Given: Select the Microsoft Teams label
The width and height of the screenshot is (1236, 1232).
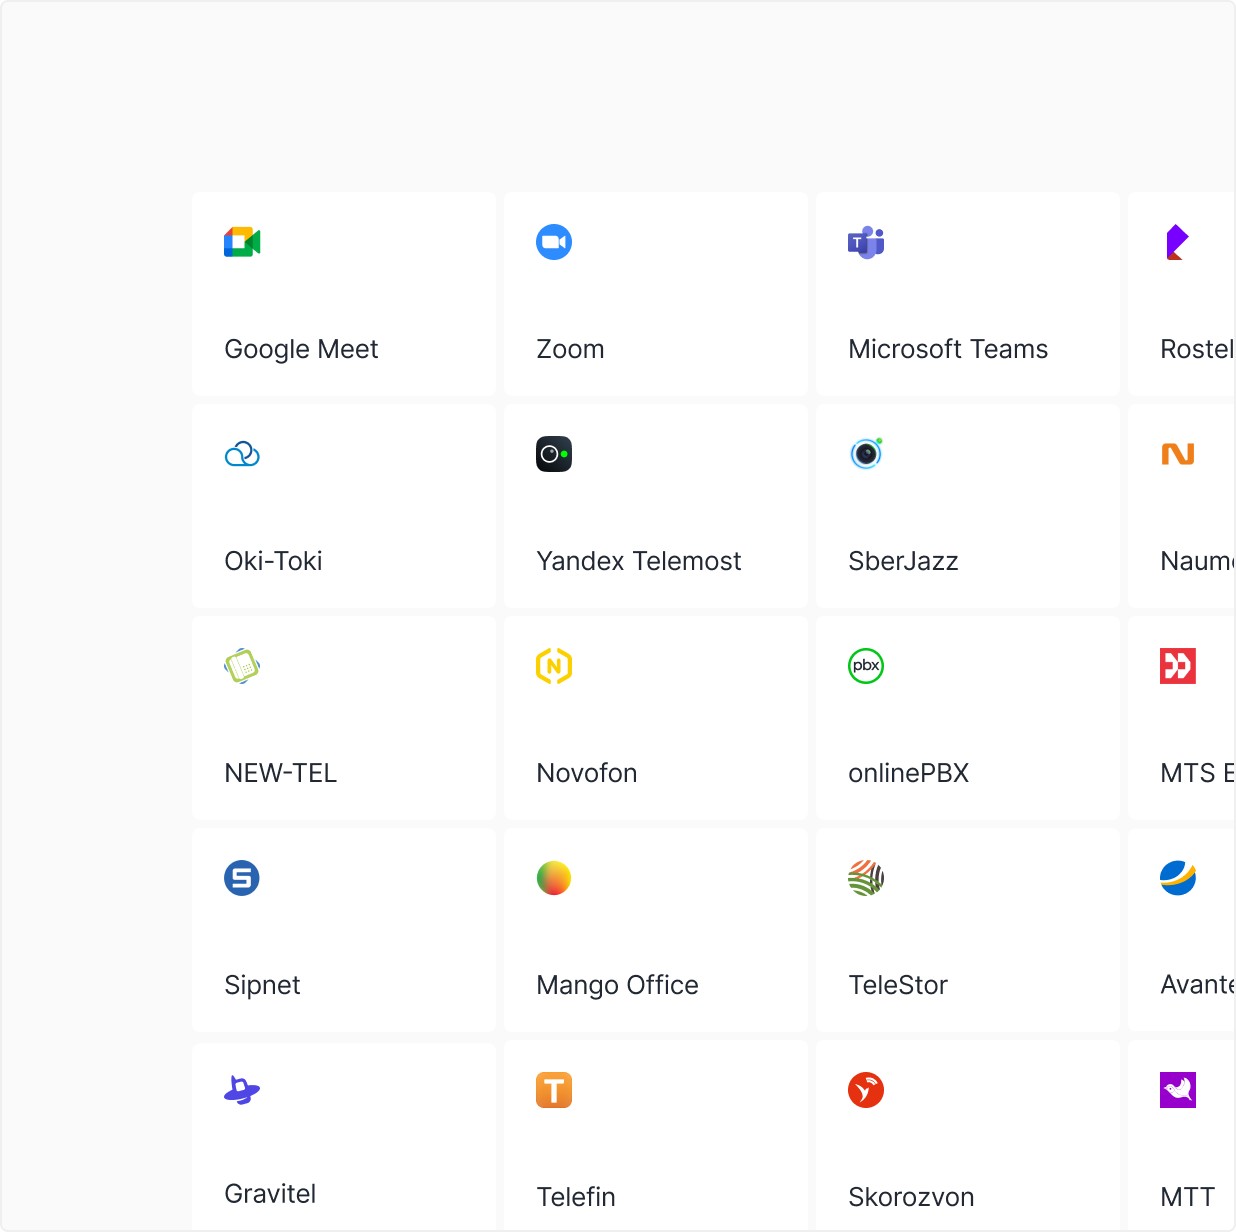Looking at the screenshot, I should pos(948,349).
